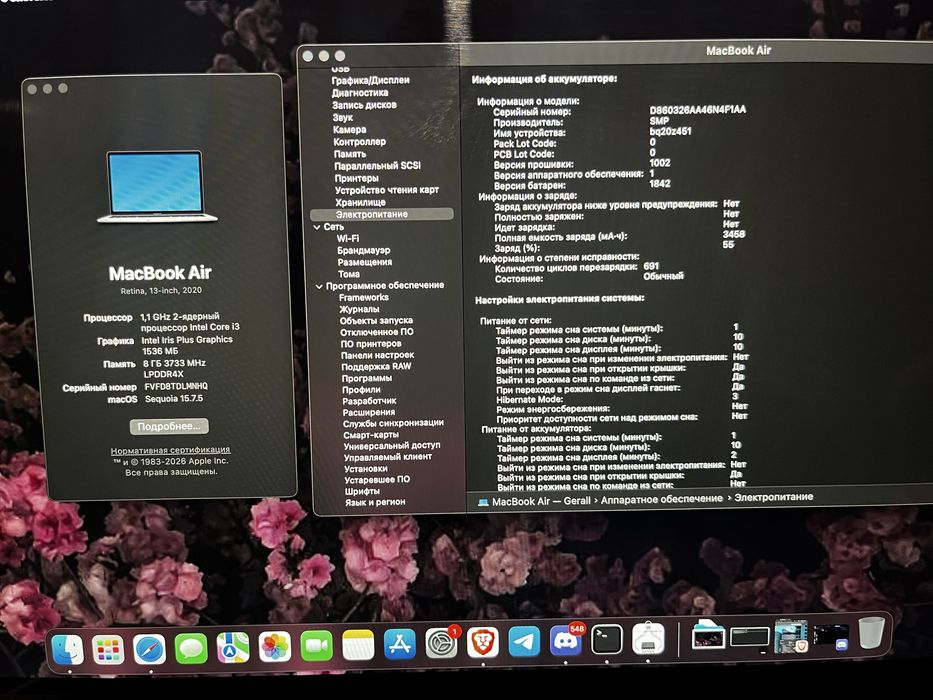Open the Messages app in Dock
This screenshot has width=933, height=700.
[x=191, y=648]
